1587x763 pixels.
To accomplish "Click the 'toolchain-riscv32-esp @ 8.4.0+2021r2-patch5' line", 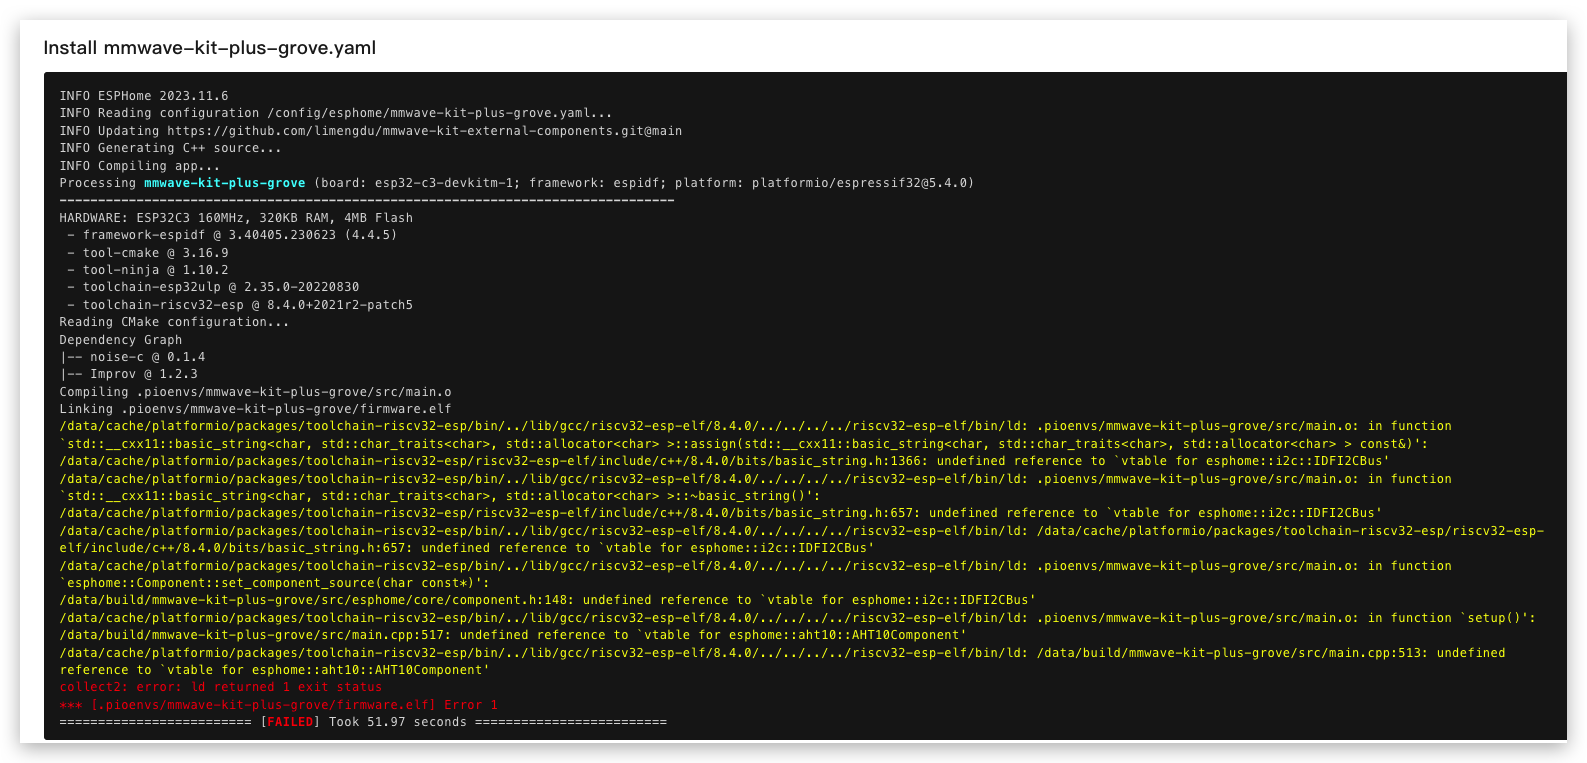I will (240, 305).
